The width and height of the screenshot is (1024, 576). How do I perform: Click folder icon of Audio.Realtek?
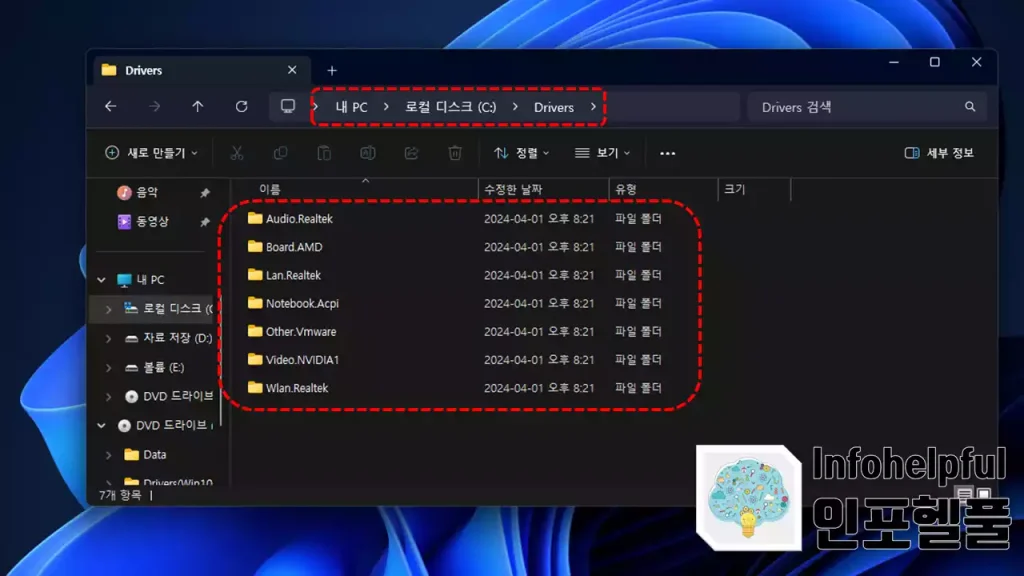pos(255,218)
